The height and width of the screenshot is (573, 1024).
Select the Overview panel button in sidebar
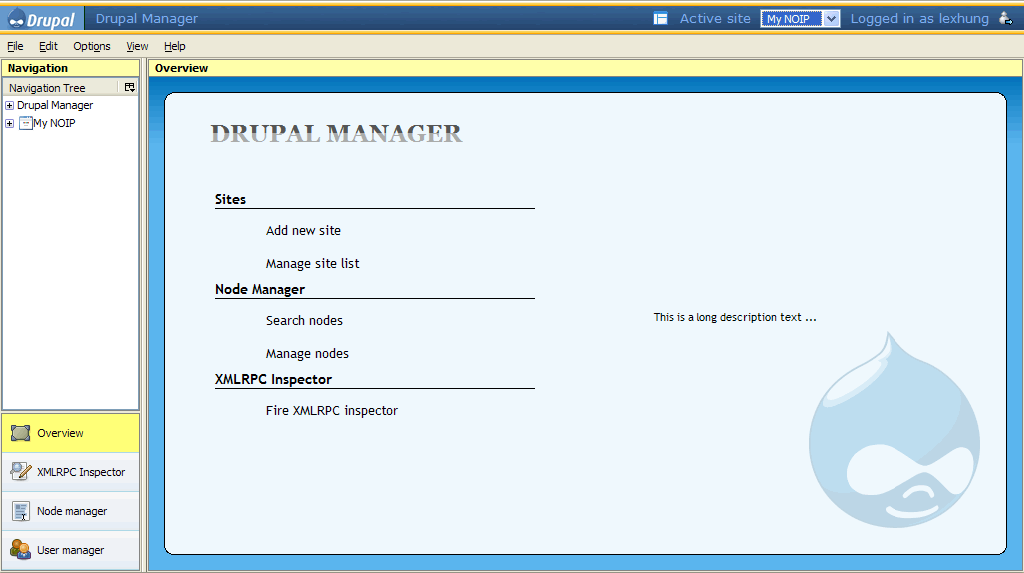70,433
